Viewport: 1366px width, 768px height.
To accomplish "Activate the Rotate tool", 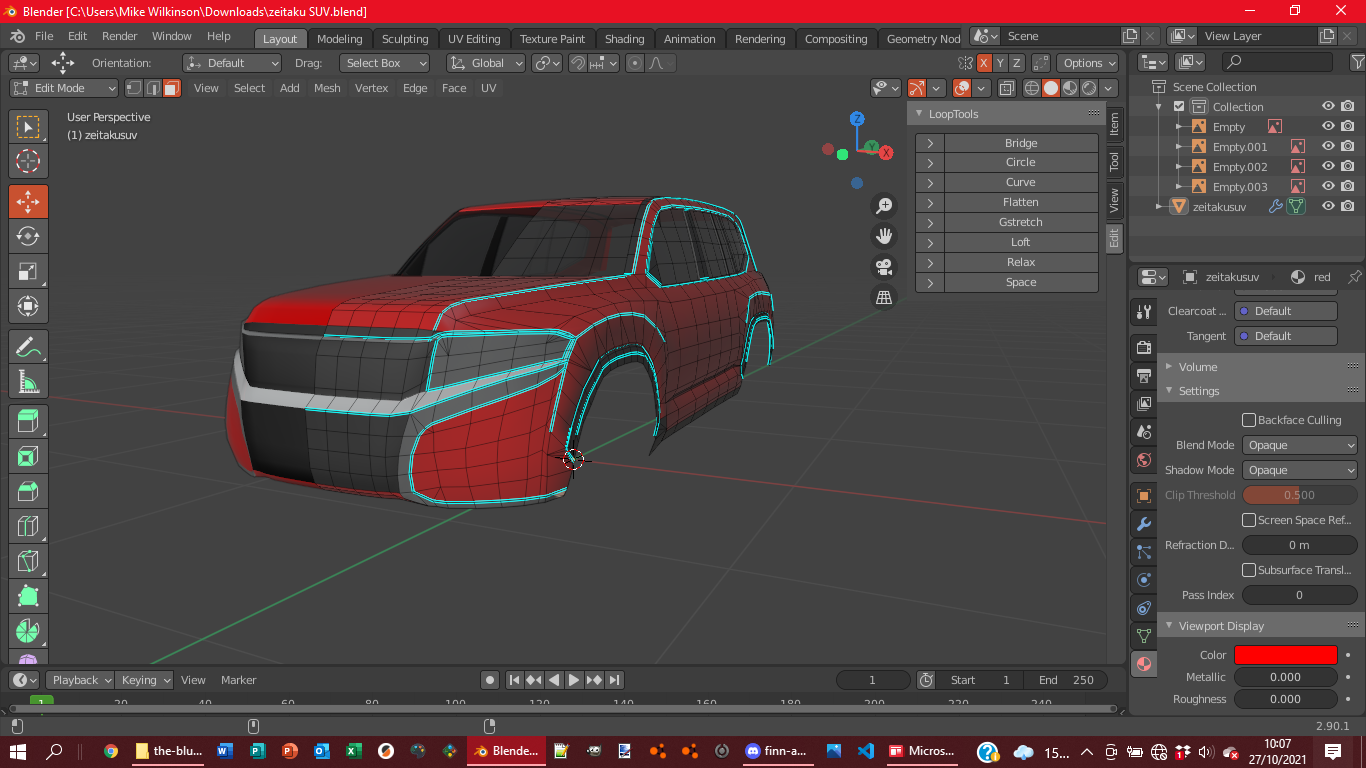I will 28,236.
